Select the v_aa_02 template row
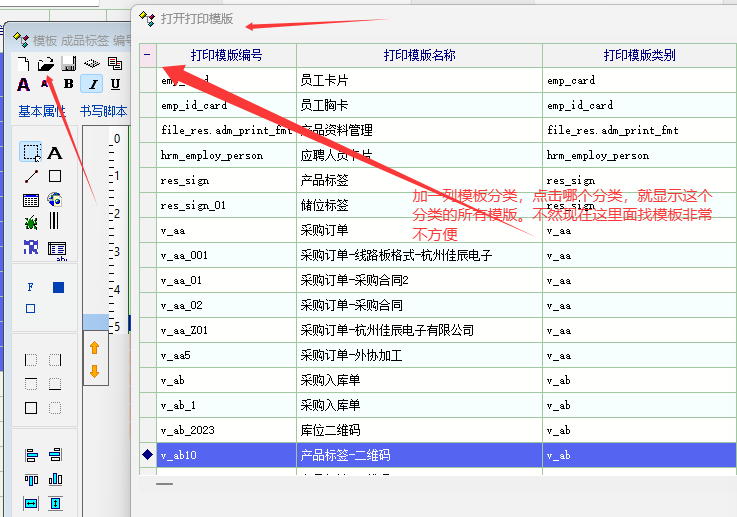This screenshot has width=737, height=517. click(x=438, y=306)
